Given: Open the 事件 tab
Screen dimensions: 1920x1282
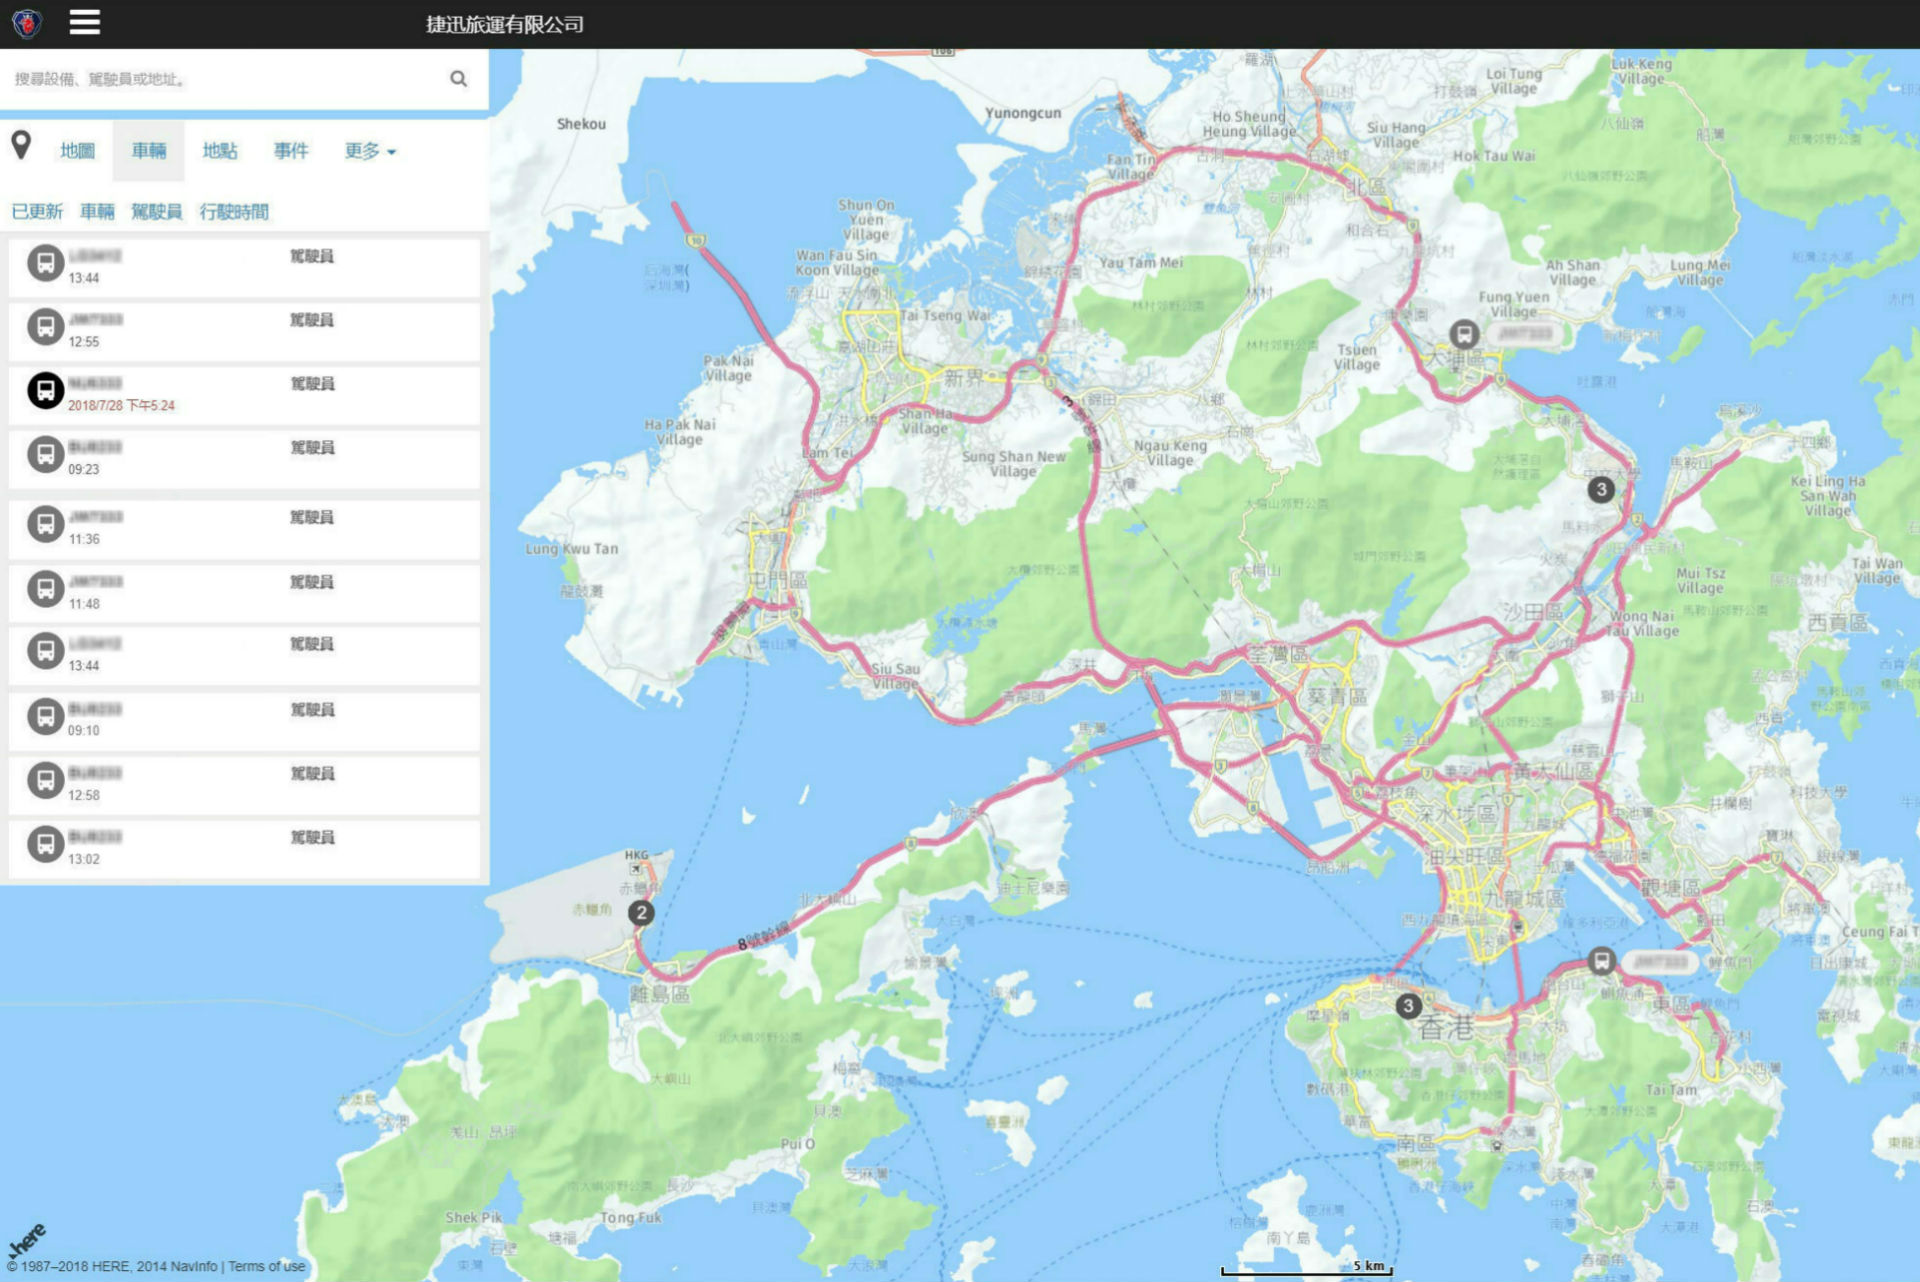Looking at the screenshot, I should click(291, 151).
